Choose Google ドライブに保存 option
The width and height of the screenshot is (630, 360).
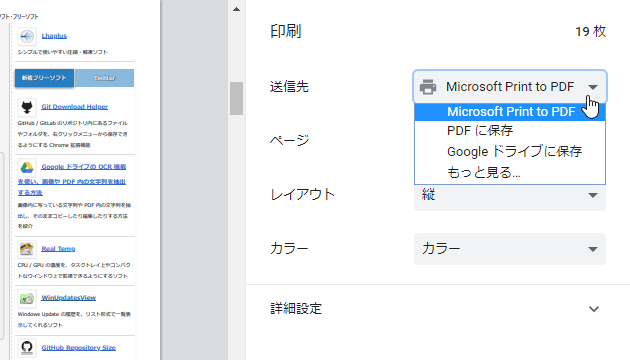click(x=509, y=151)
